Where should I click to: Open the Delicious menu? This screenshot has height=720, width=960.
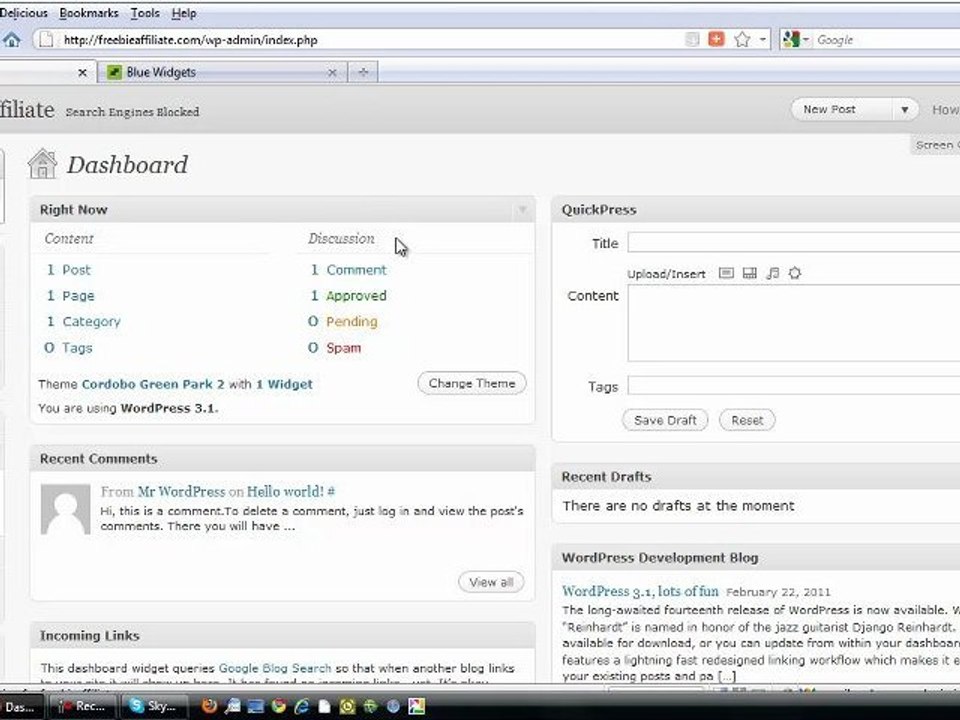[x=23, y=13]
